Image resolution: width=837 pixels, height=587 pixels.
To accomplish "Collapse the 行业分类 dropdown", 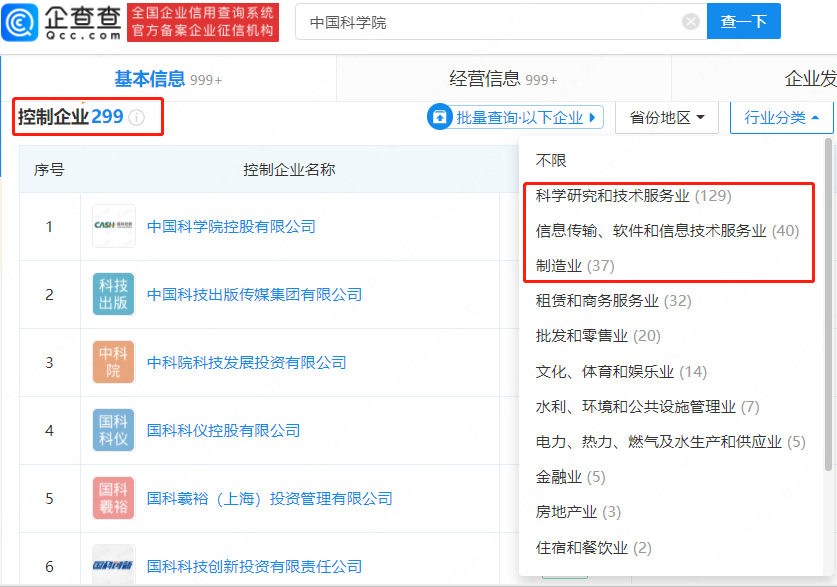I will (781, 117).
